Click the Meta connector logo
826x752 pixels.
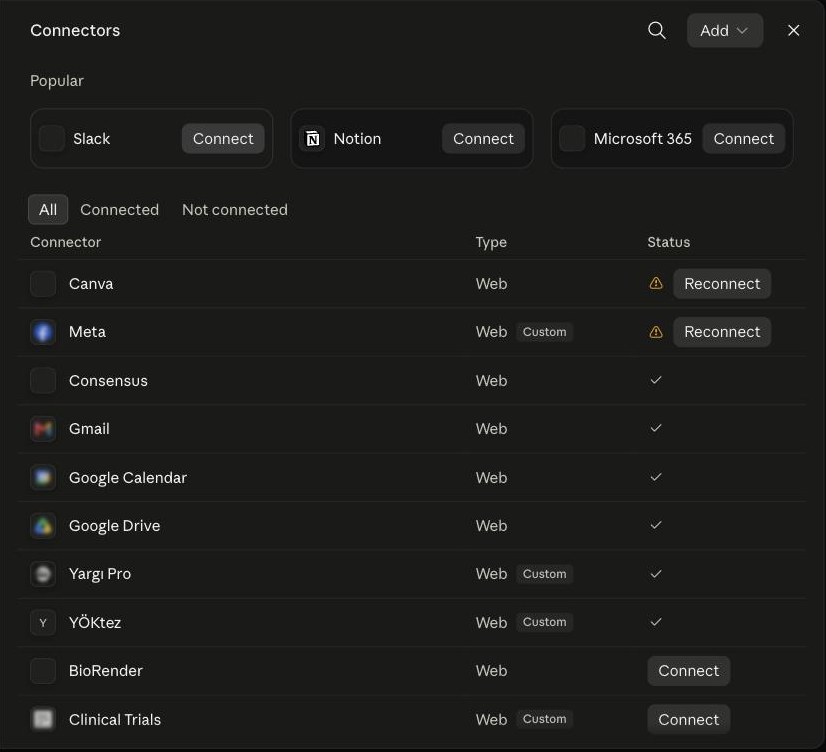click(x=43, y=332)
